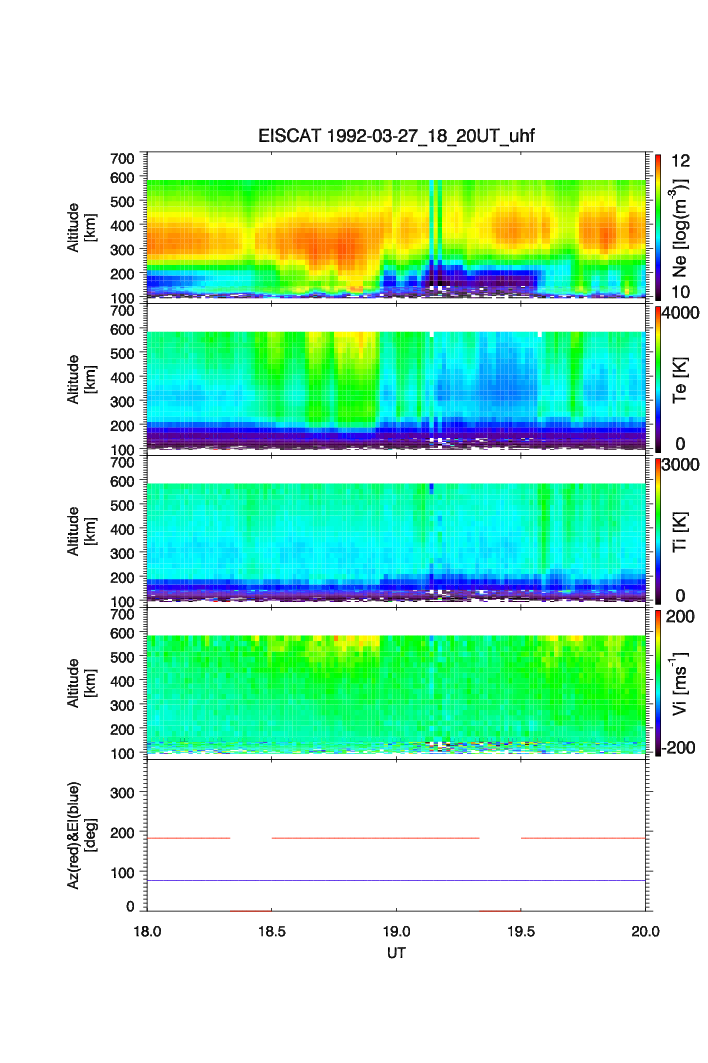The image size is (708, 1063).
Task: Click the 0 tick label in Az/El panel
Action: click(x=130, y=906)
